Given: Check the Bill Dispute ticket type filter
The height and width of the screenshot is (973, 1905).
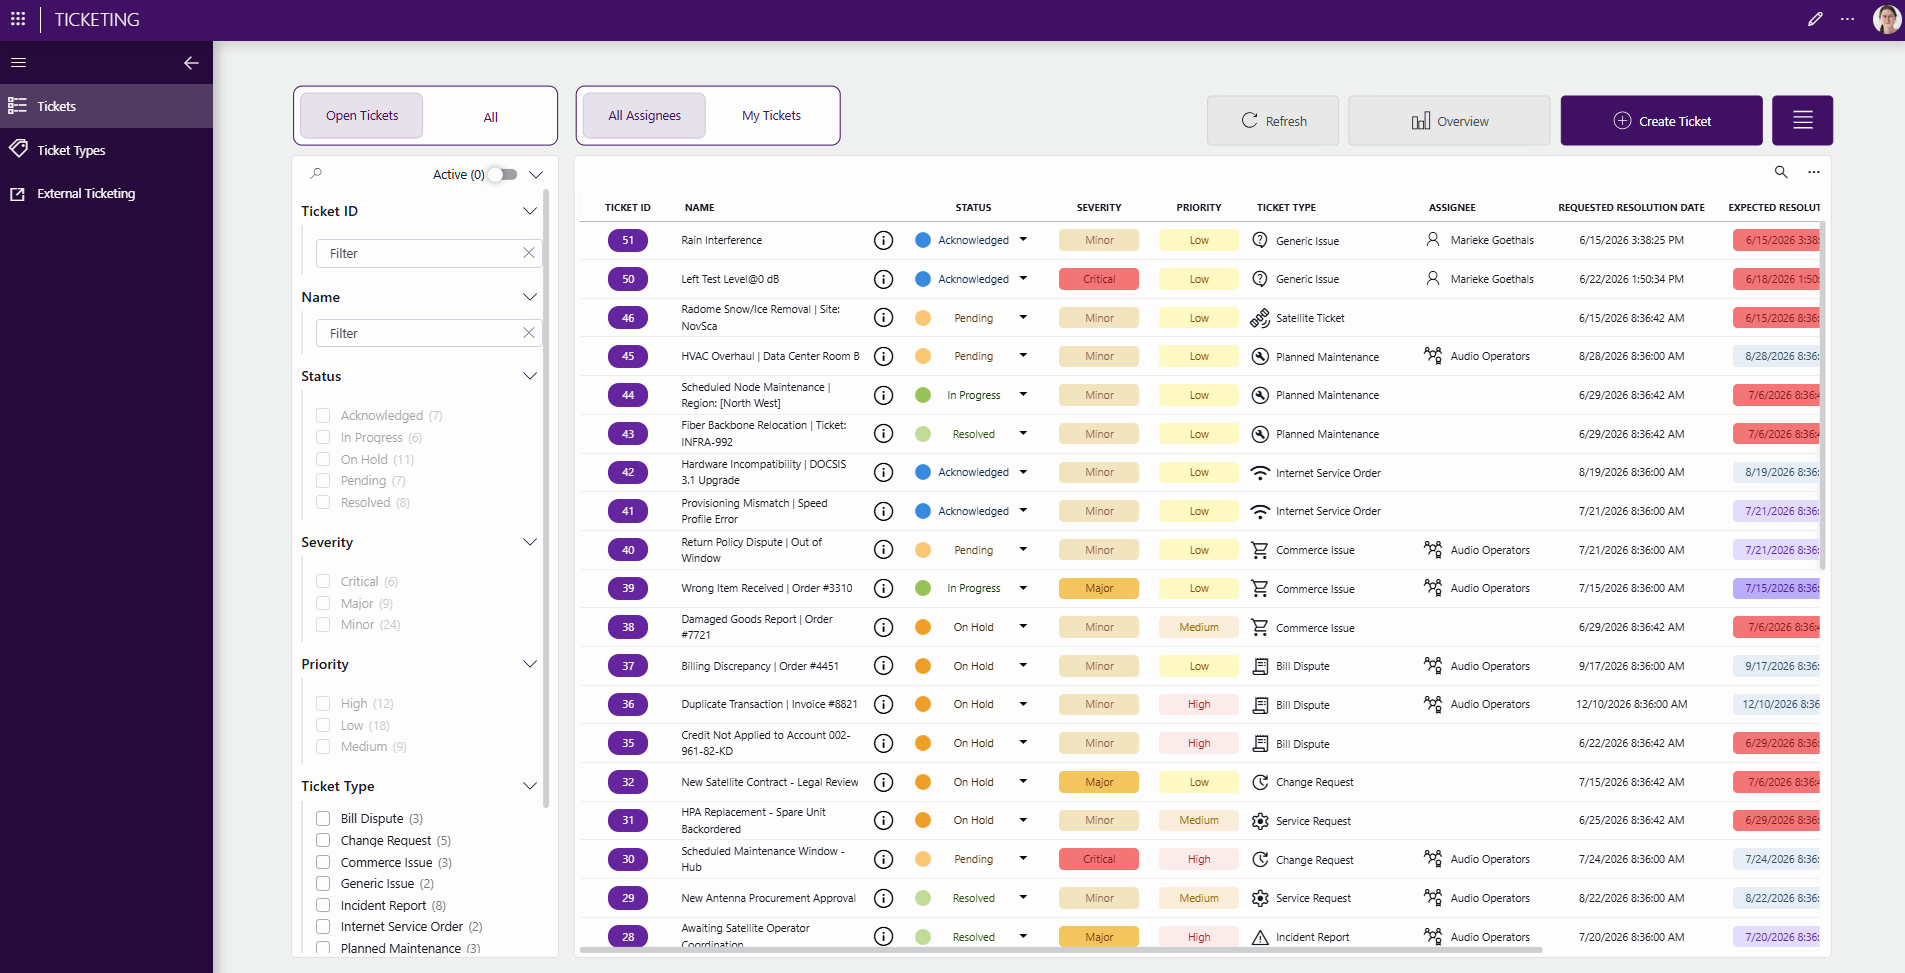Looking at the screenshot, I should point(323,818).
